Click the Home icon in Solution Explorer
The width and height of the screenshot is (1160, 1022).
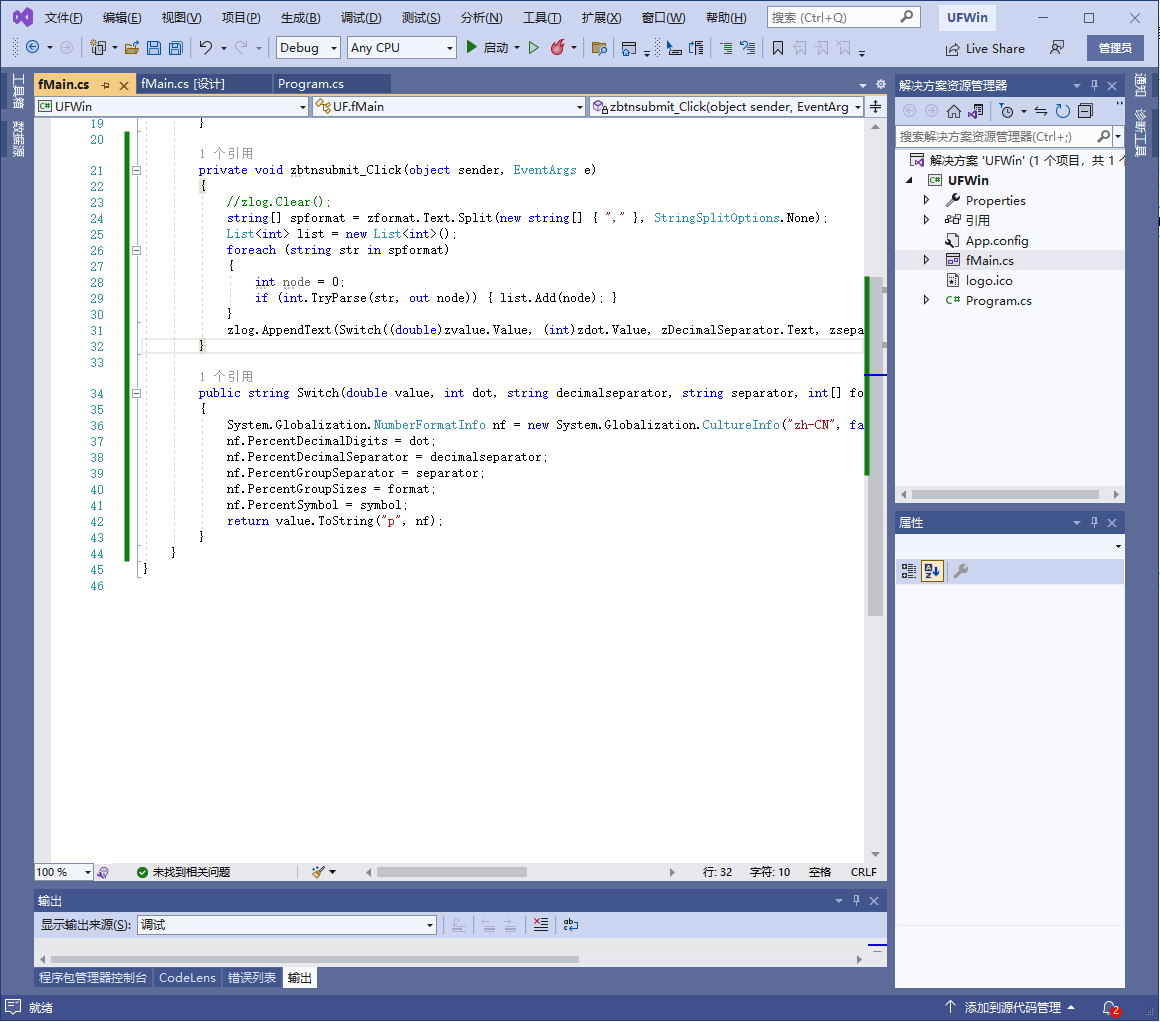click(954, 111)
